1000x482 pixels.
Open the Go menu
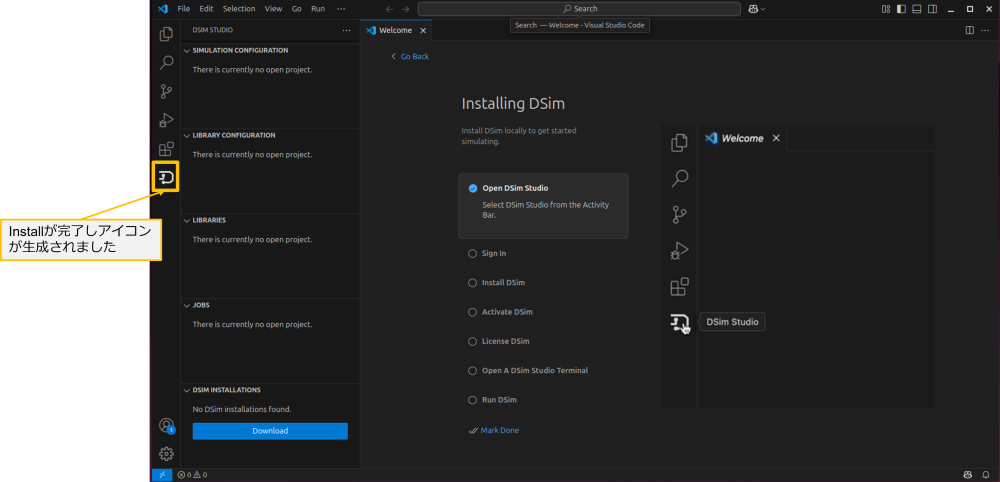tap(297, 9)
